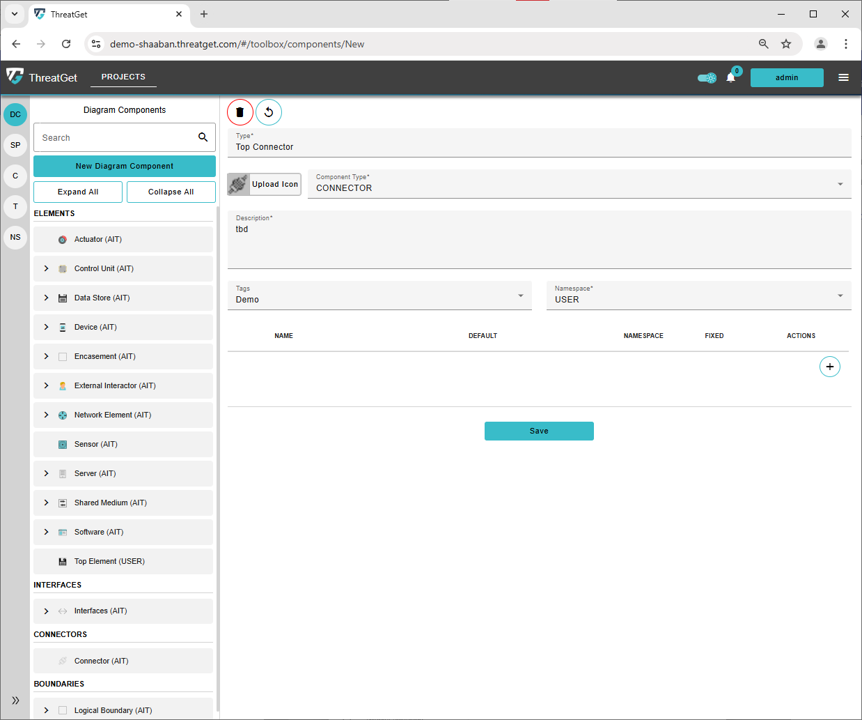Screen dimensions: 862x720
Task: Click New Diagram Component button
Action: pyautogui.click(x=124, y=166)
